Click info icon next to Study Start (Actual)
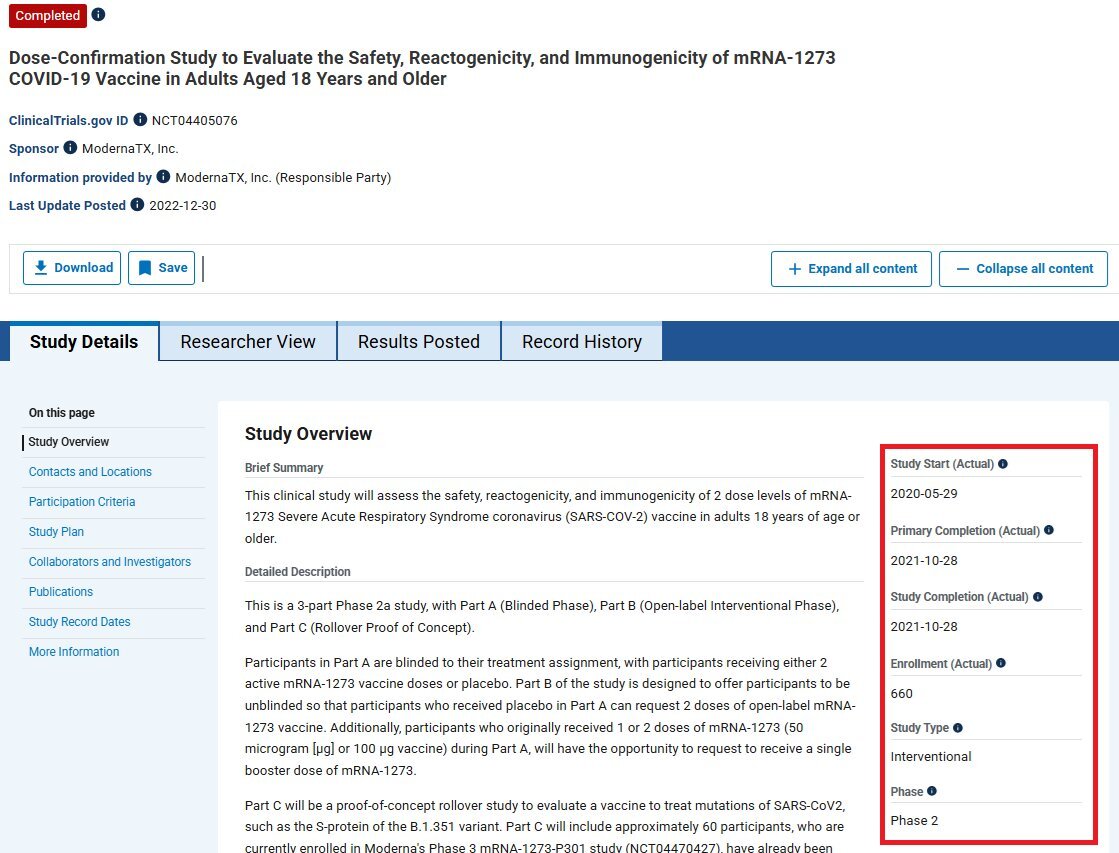This screenshot has height=853, width=1119. pos(1003,464)
